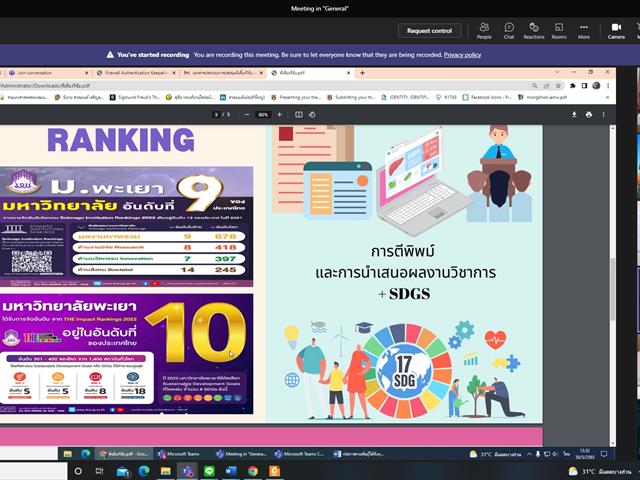This screenshot has height=480, width=640.
Task: Click the PDF page number field
Action: 217,115
